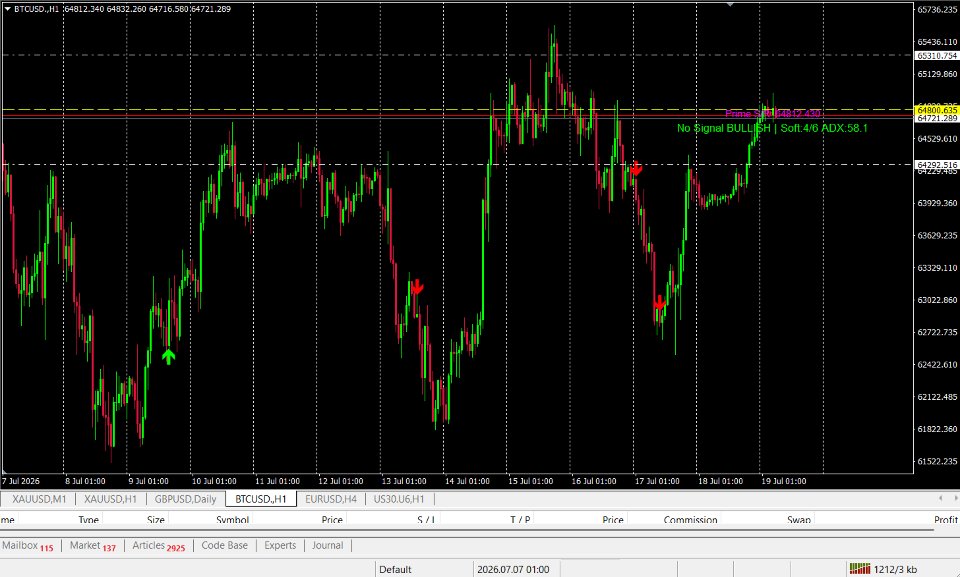Image resolution: width=960 pixels, height=577 pixels.
Task: Open the Mailbox terminal tab
Action: tap(28, 545)
